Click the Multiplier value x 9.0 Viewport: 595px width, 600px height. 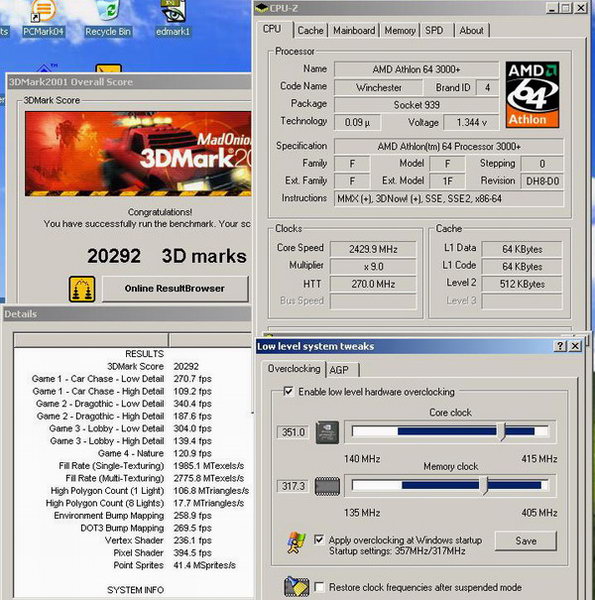[373, 267]
